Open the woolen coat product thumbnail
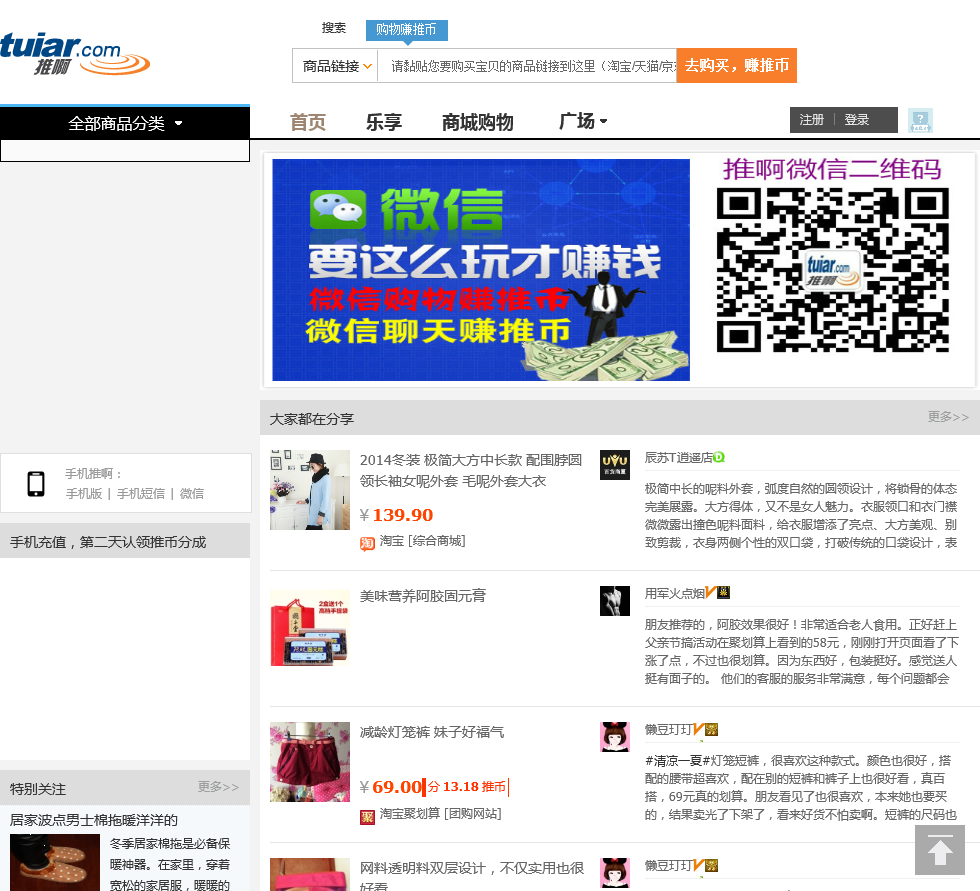980x891 pixels. 310,490
